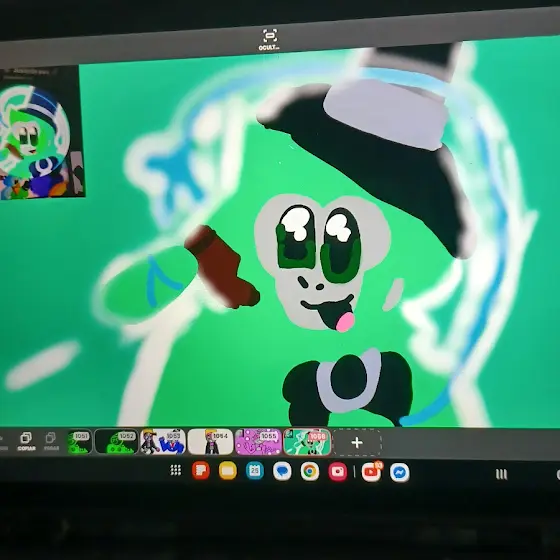Launch Google Chrome from taskbar
Image resolution: width=560 pixels, height=560 pixels.
(x=310, y=472)
